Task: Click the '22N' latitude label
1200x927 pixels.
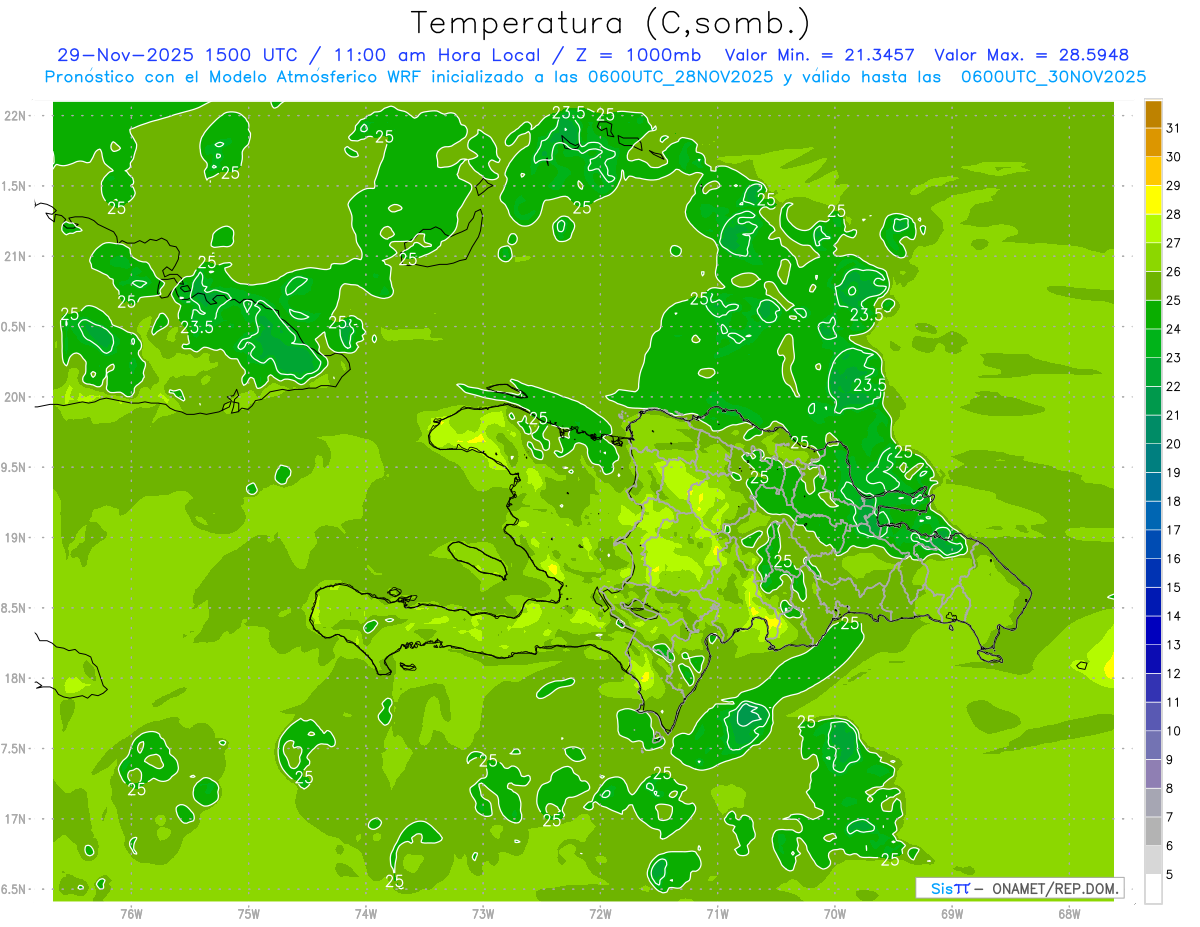Action: click(x=16, y=116)
